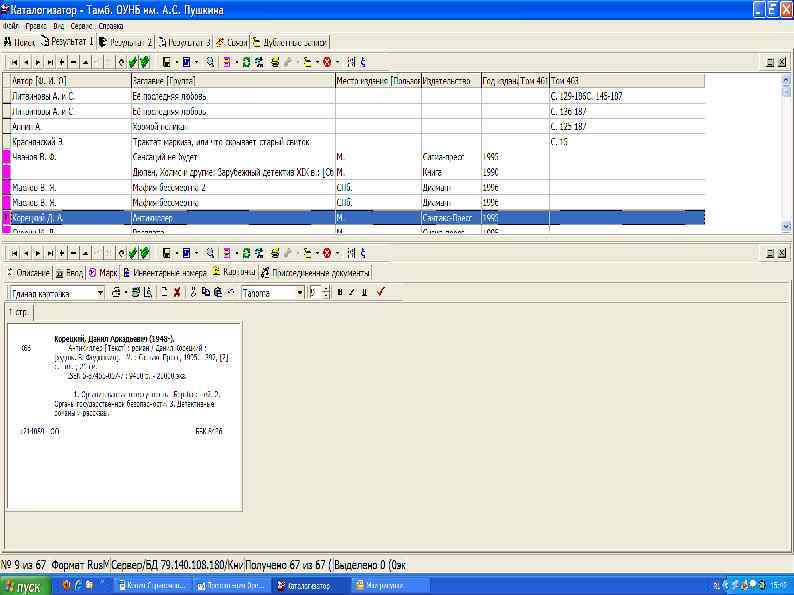Add a record with plus icon, results toolbar
This screenshot has width=794, height=595.
(x=62, y=62)
